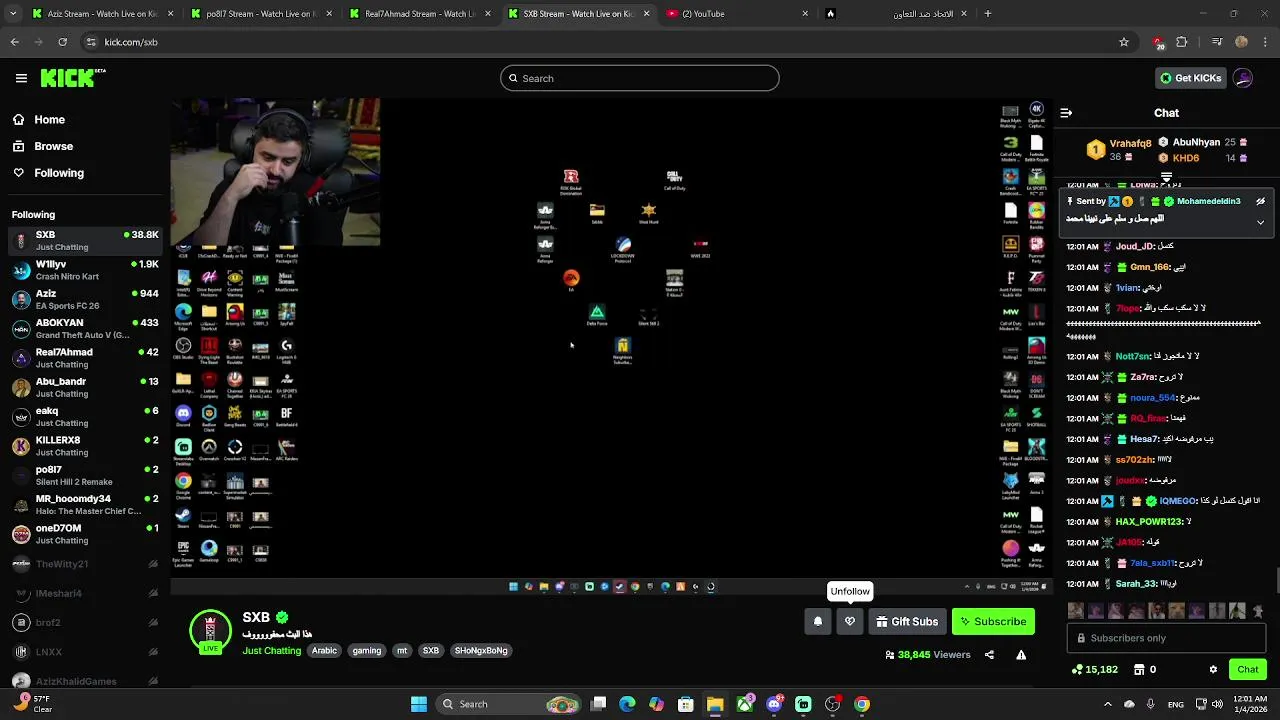
Task: Report the stream with warning icon
Action: pos(1021,655)
